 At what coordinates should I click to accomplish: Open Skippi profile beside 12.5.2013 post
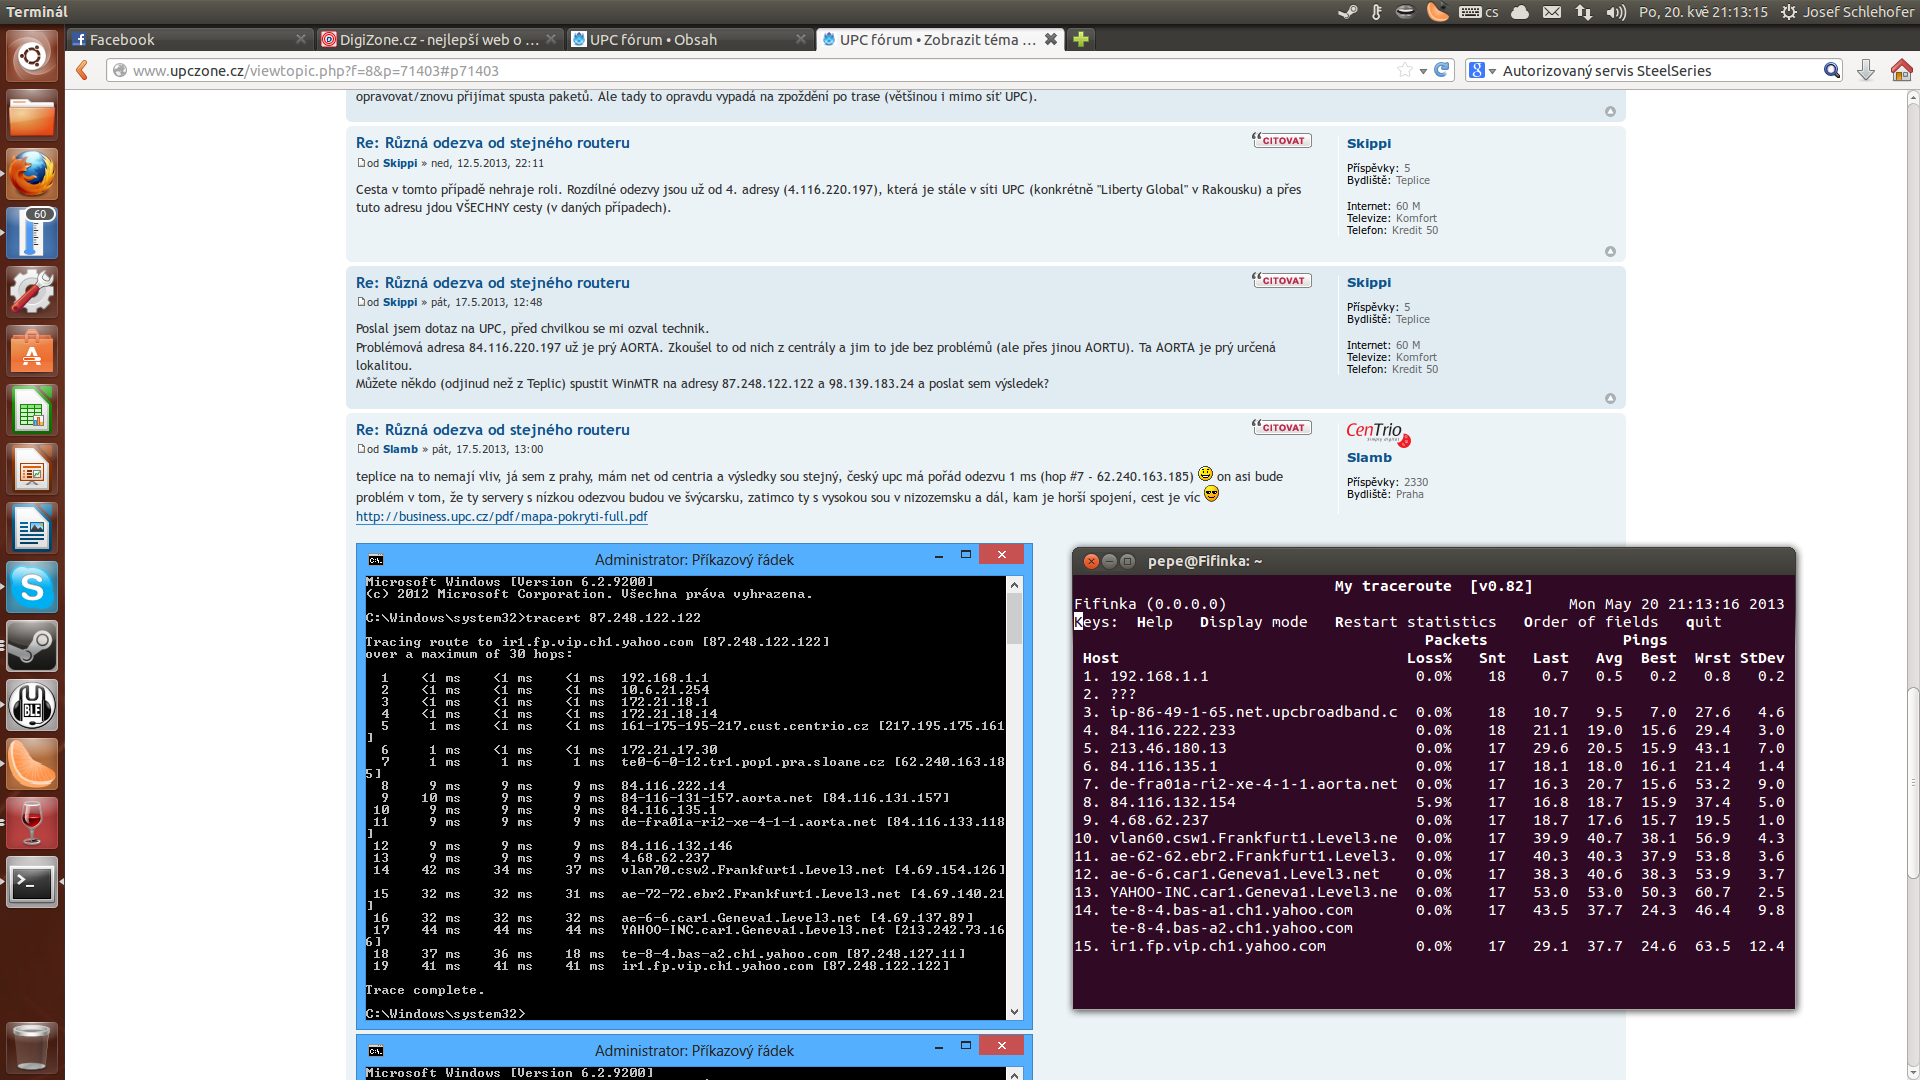coord(1368,143)
